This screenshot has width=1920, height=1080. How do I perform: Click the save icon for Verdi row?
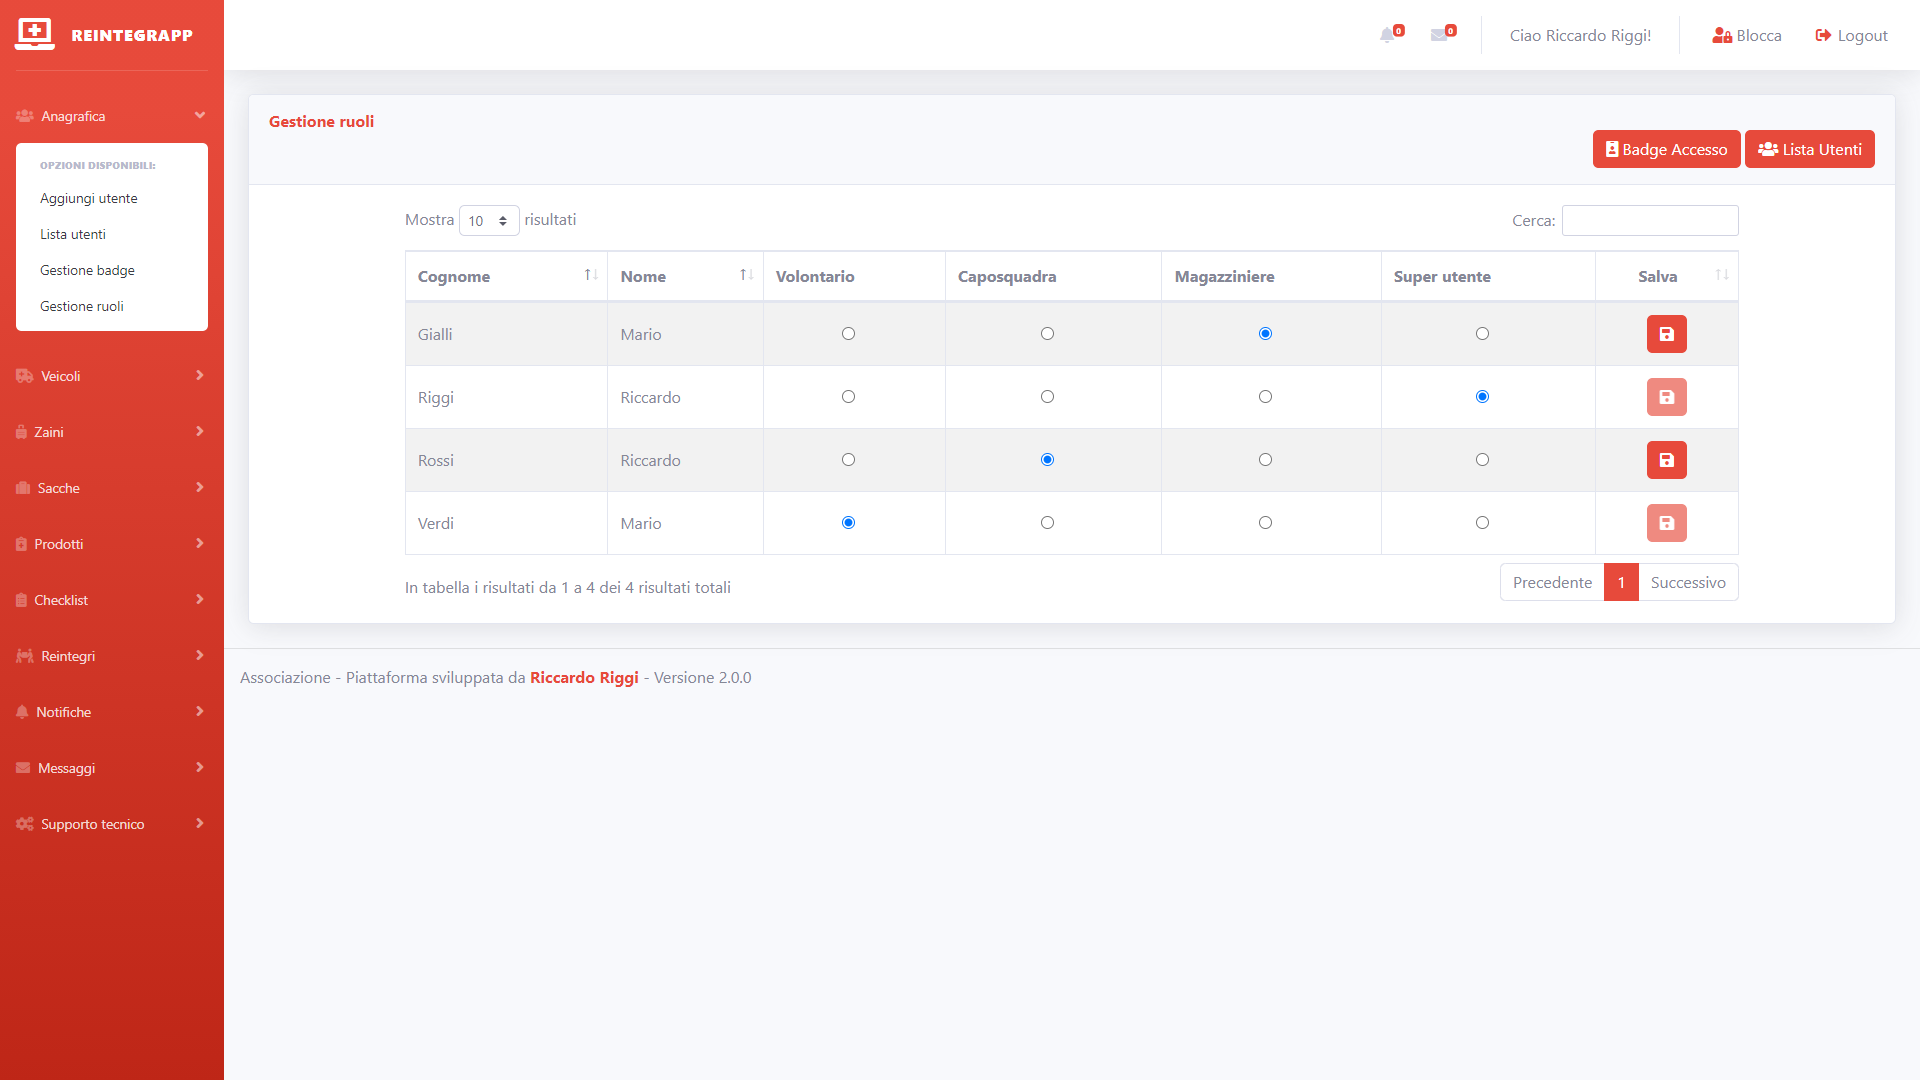point(1666,523)
